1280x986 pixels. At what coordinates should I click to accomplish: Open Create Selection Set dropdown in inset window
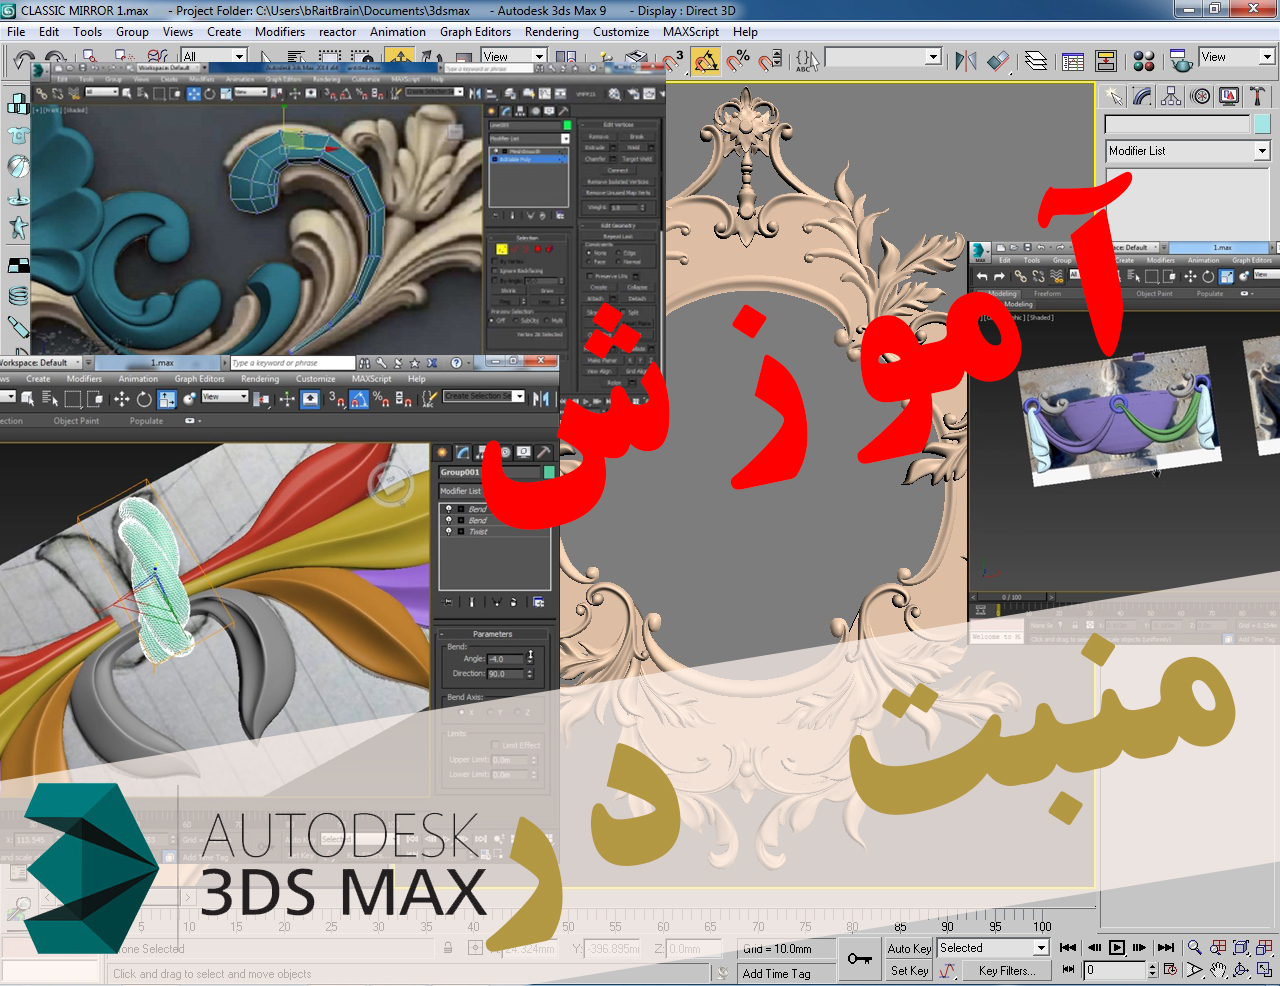point(484,396)
